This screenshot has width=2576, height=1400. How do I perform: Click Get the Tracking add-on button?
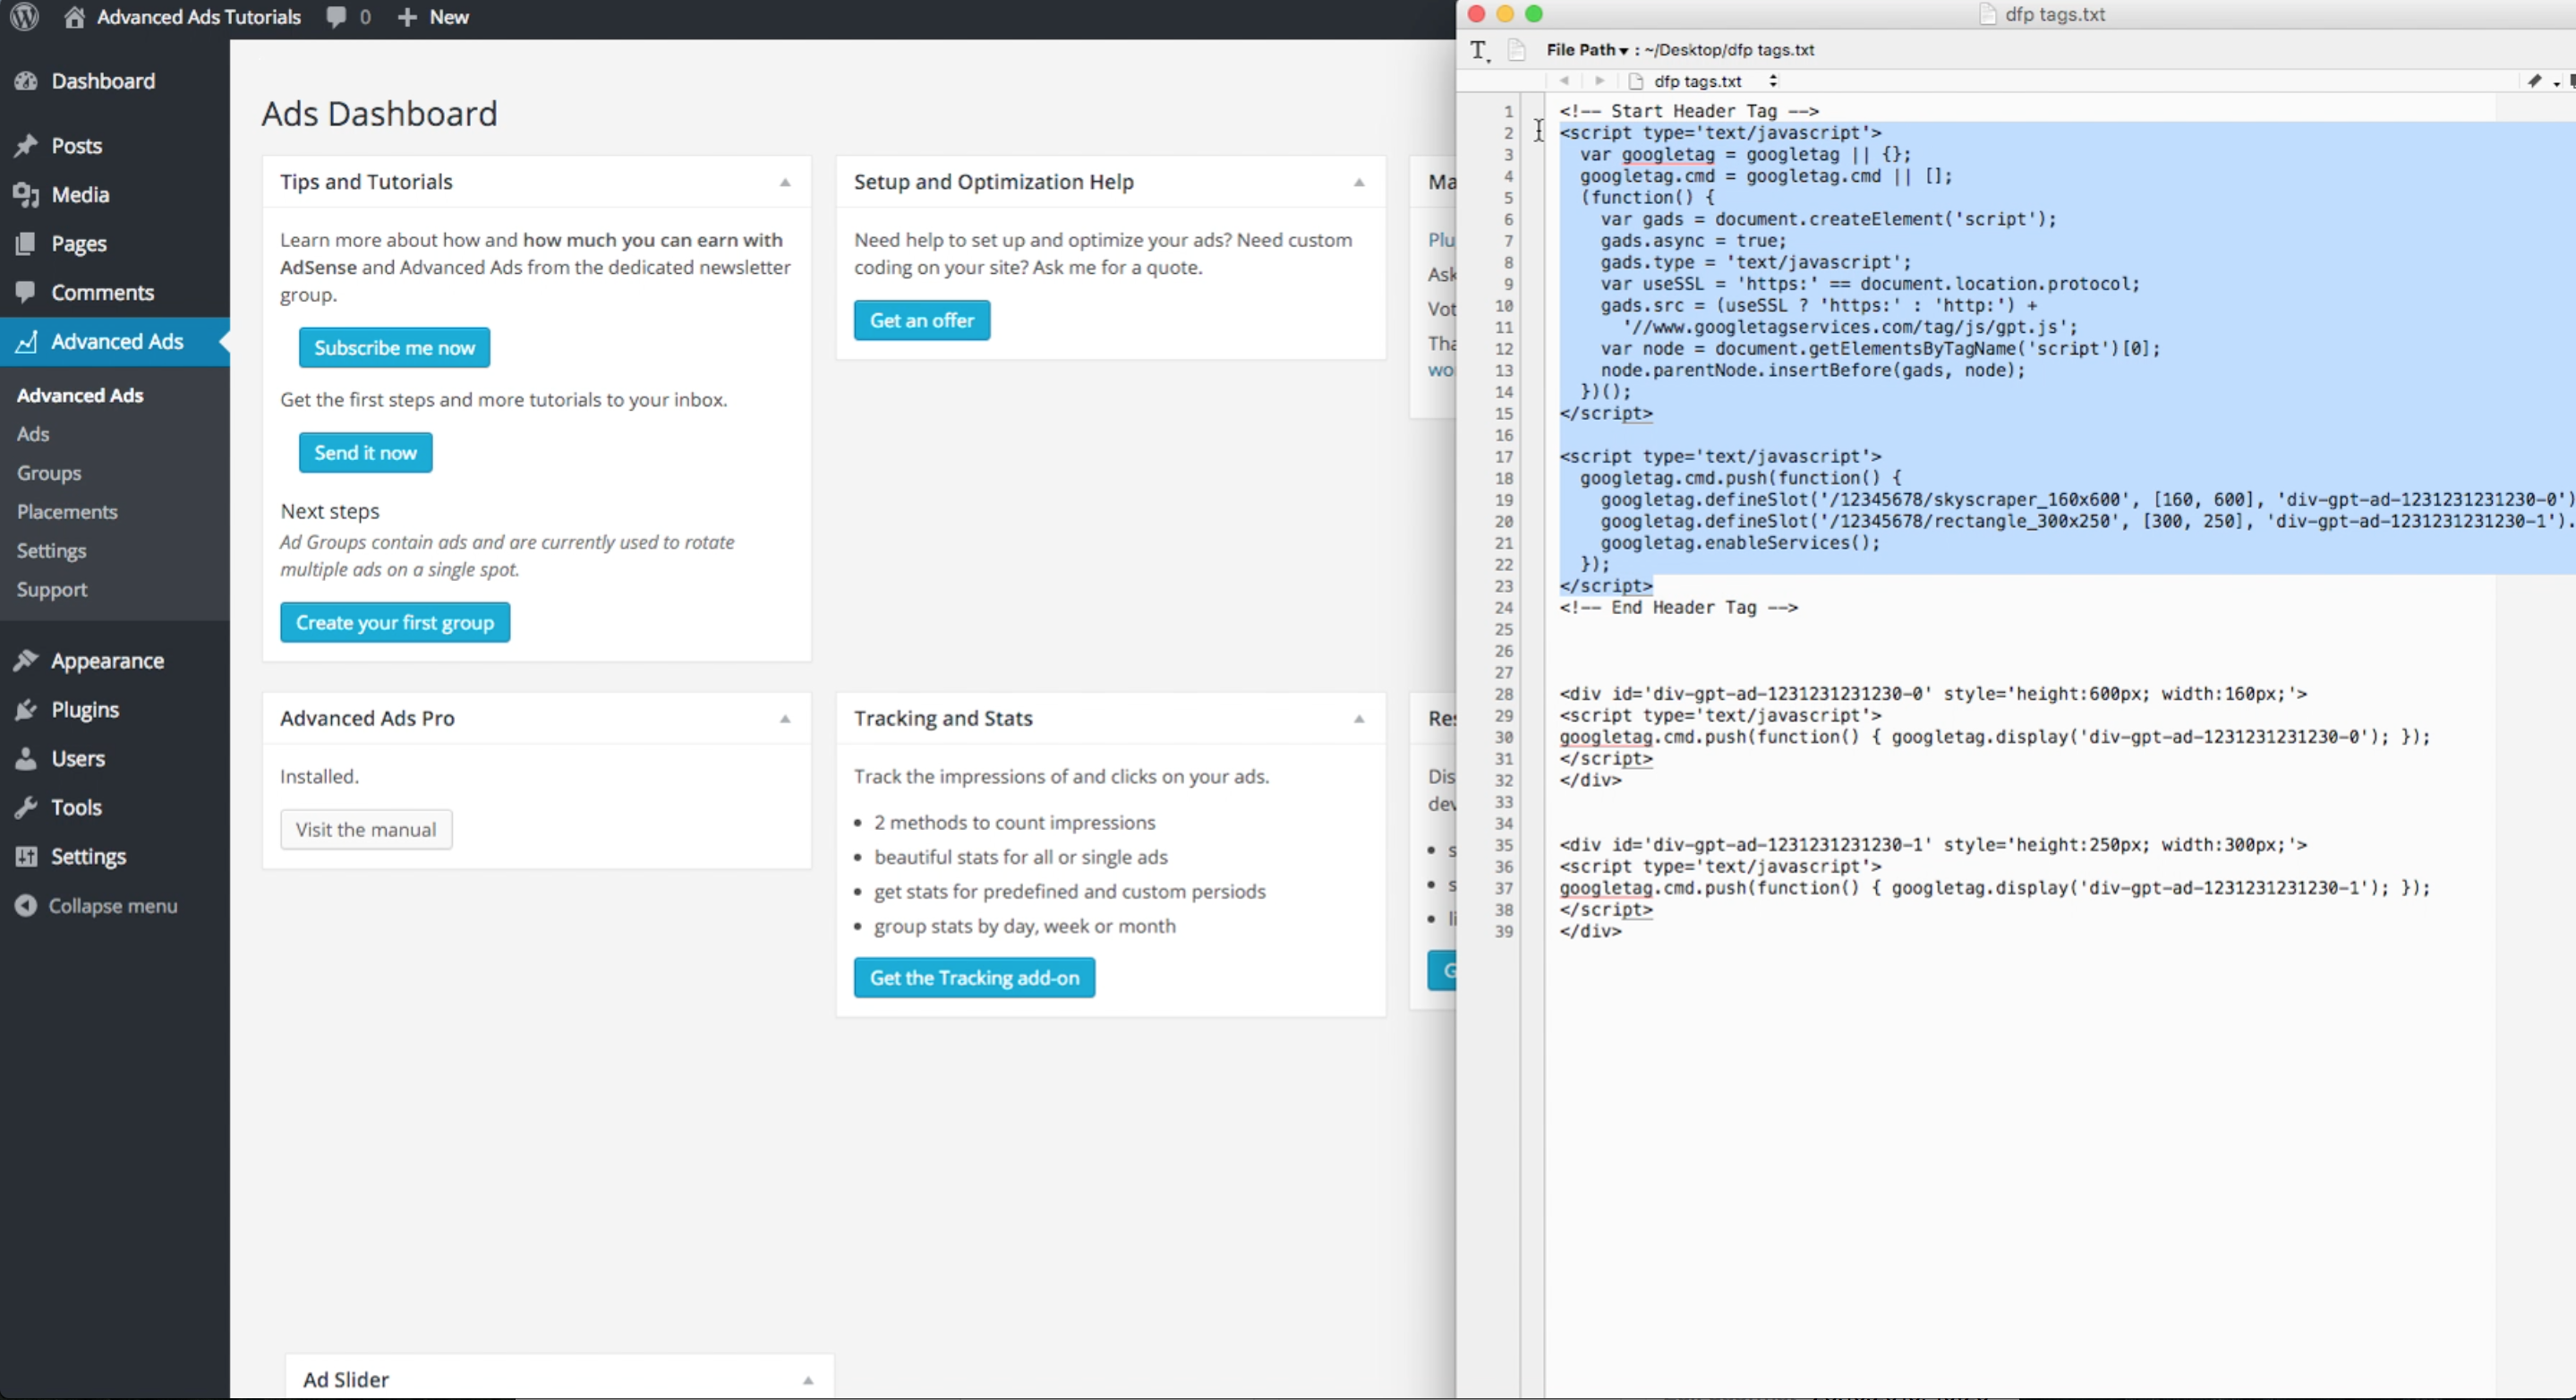(x=974, y=977)
